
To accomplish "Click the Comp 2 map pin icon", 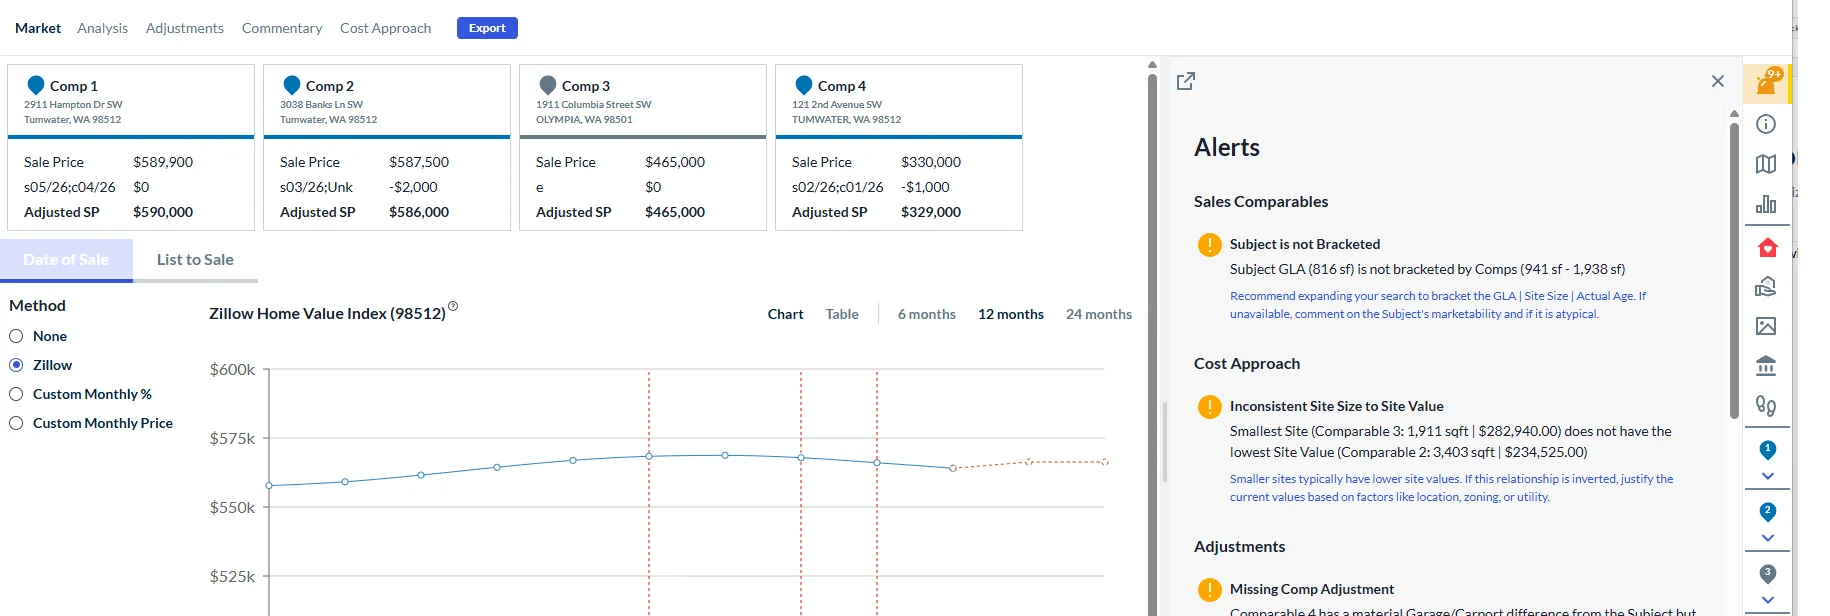I will click(292, 85).
